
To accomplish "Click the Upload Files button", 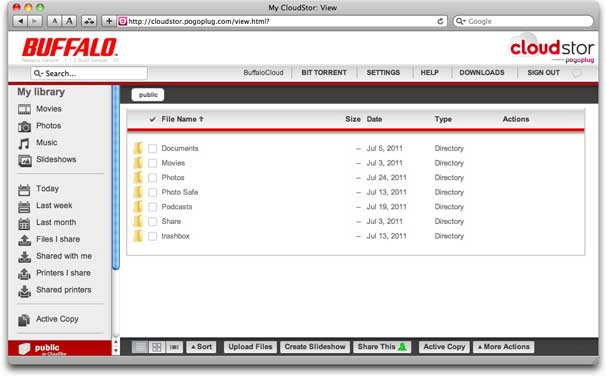I will 250,347.
